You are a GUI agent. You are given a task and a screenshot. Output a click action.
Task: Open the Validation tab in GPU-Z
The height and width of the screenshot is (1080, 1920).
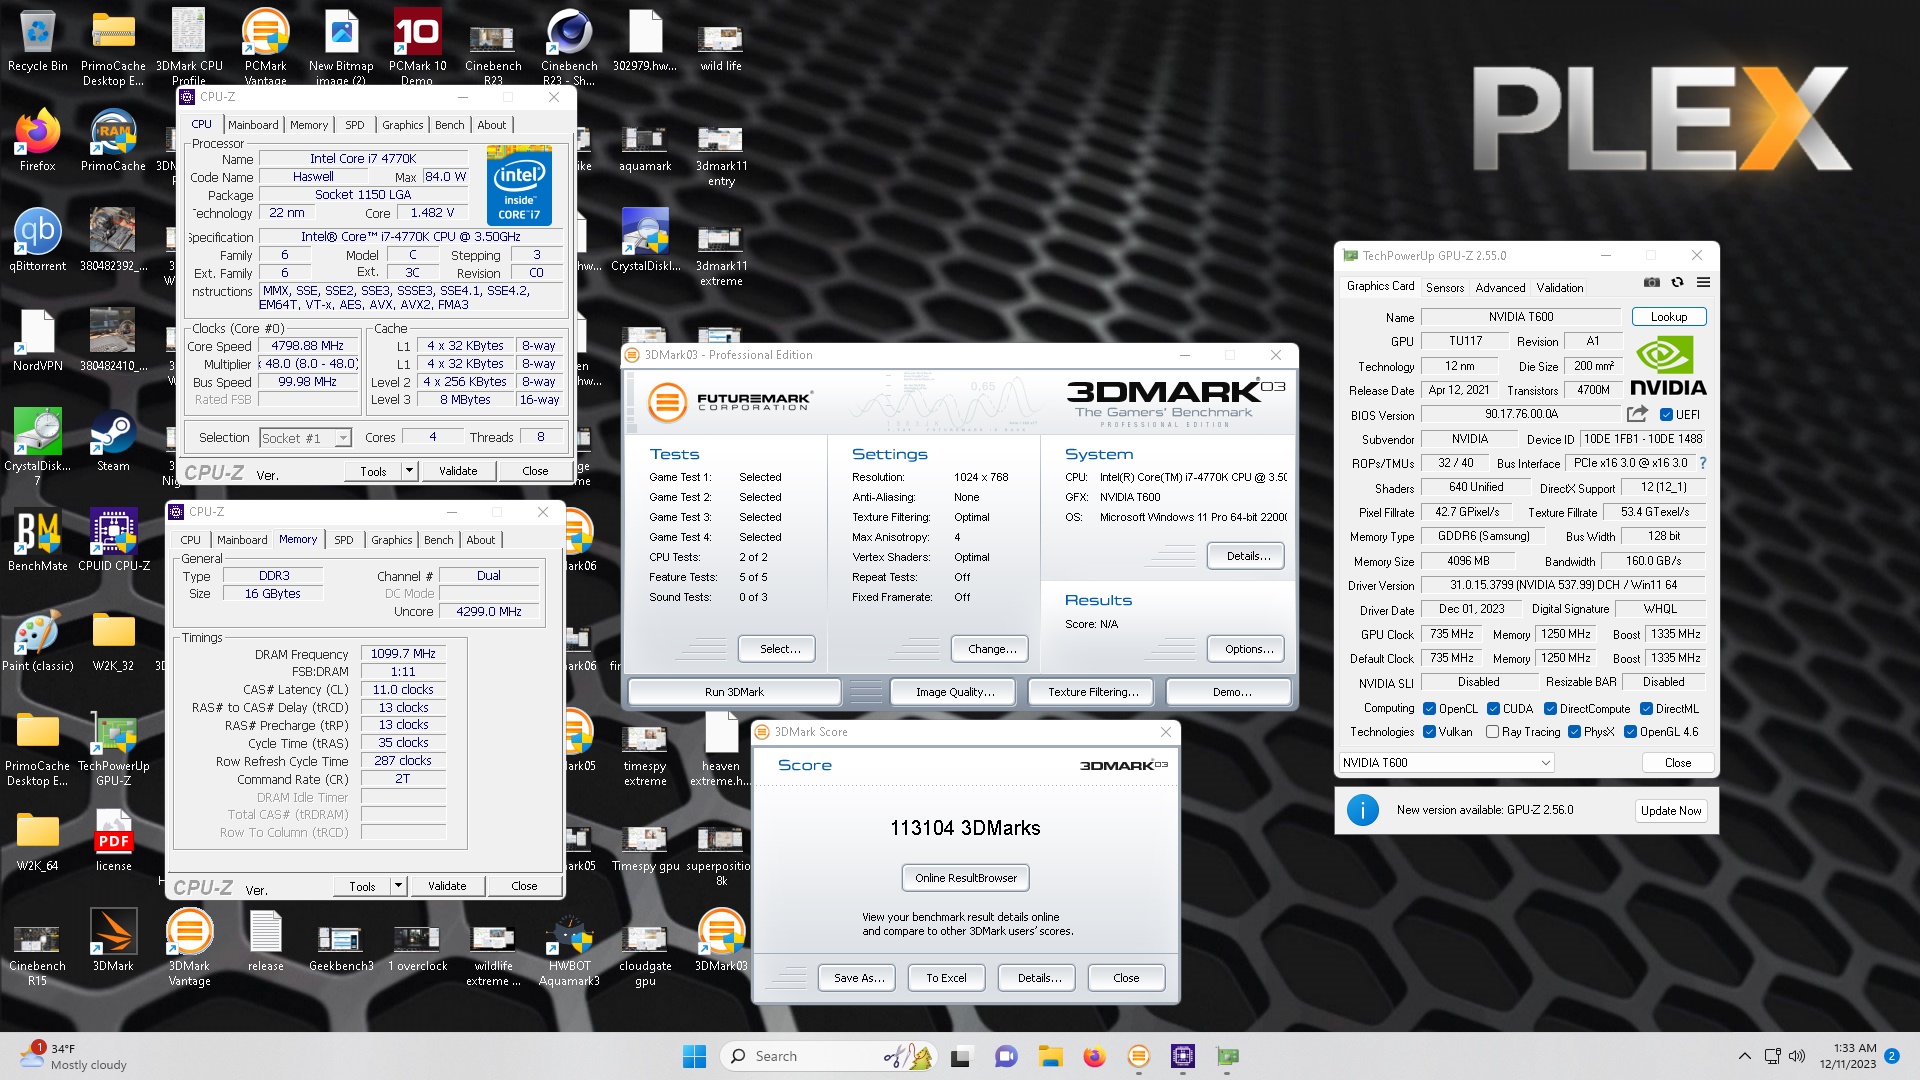[x=1560, y=288]
